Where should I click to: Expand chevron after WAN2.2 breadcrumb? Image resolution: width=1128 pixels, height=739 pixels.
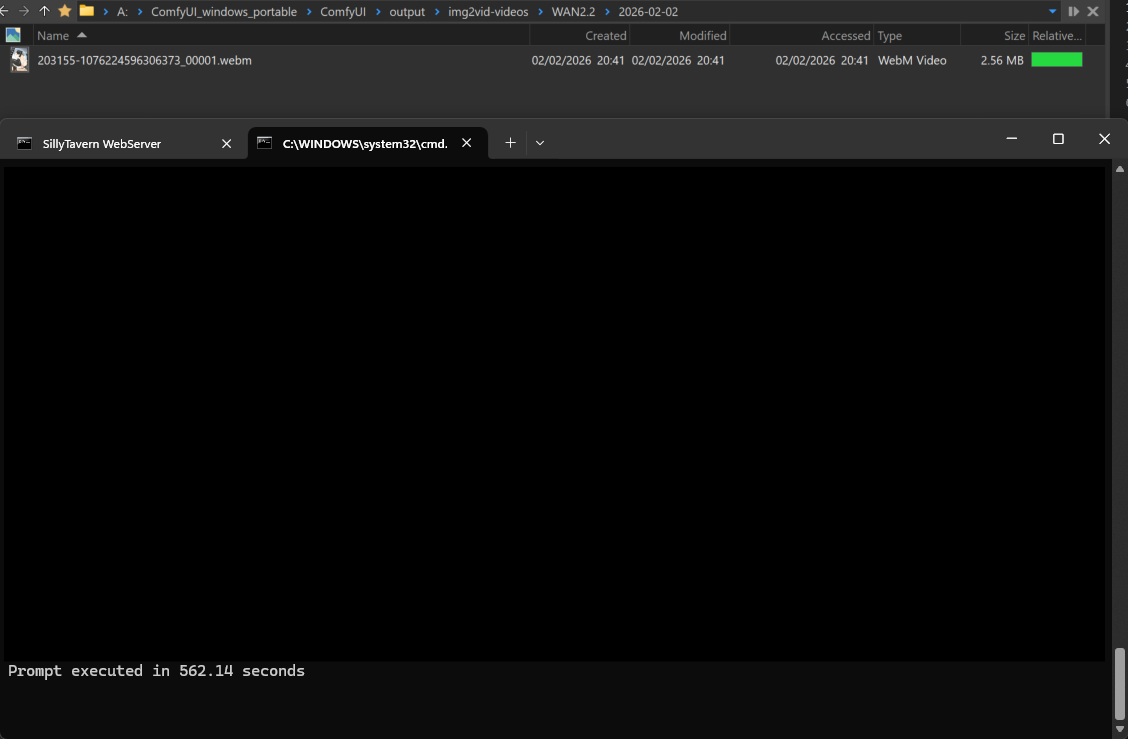click(607, 12)
